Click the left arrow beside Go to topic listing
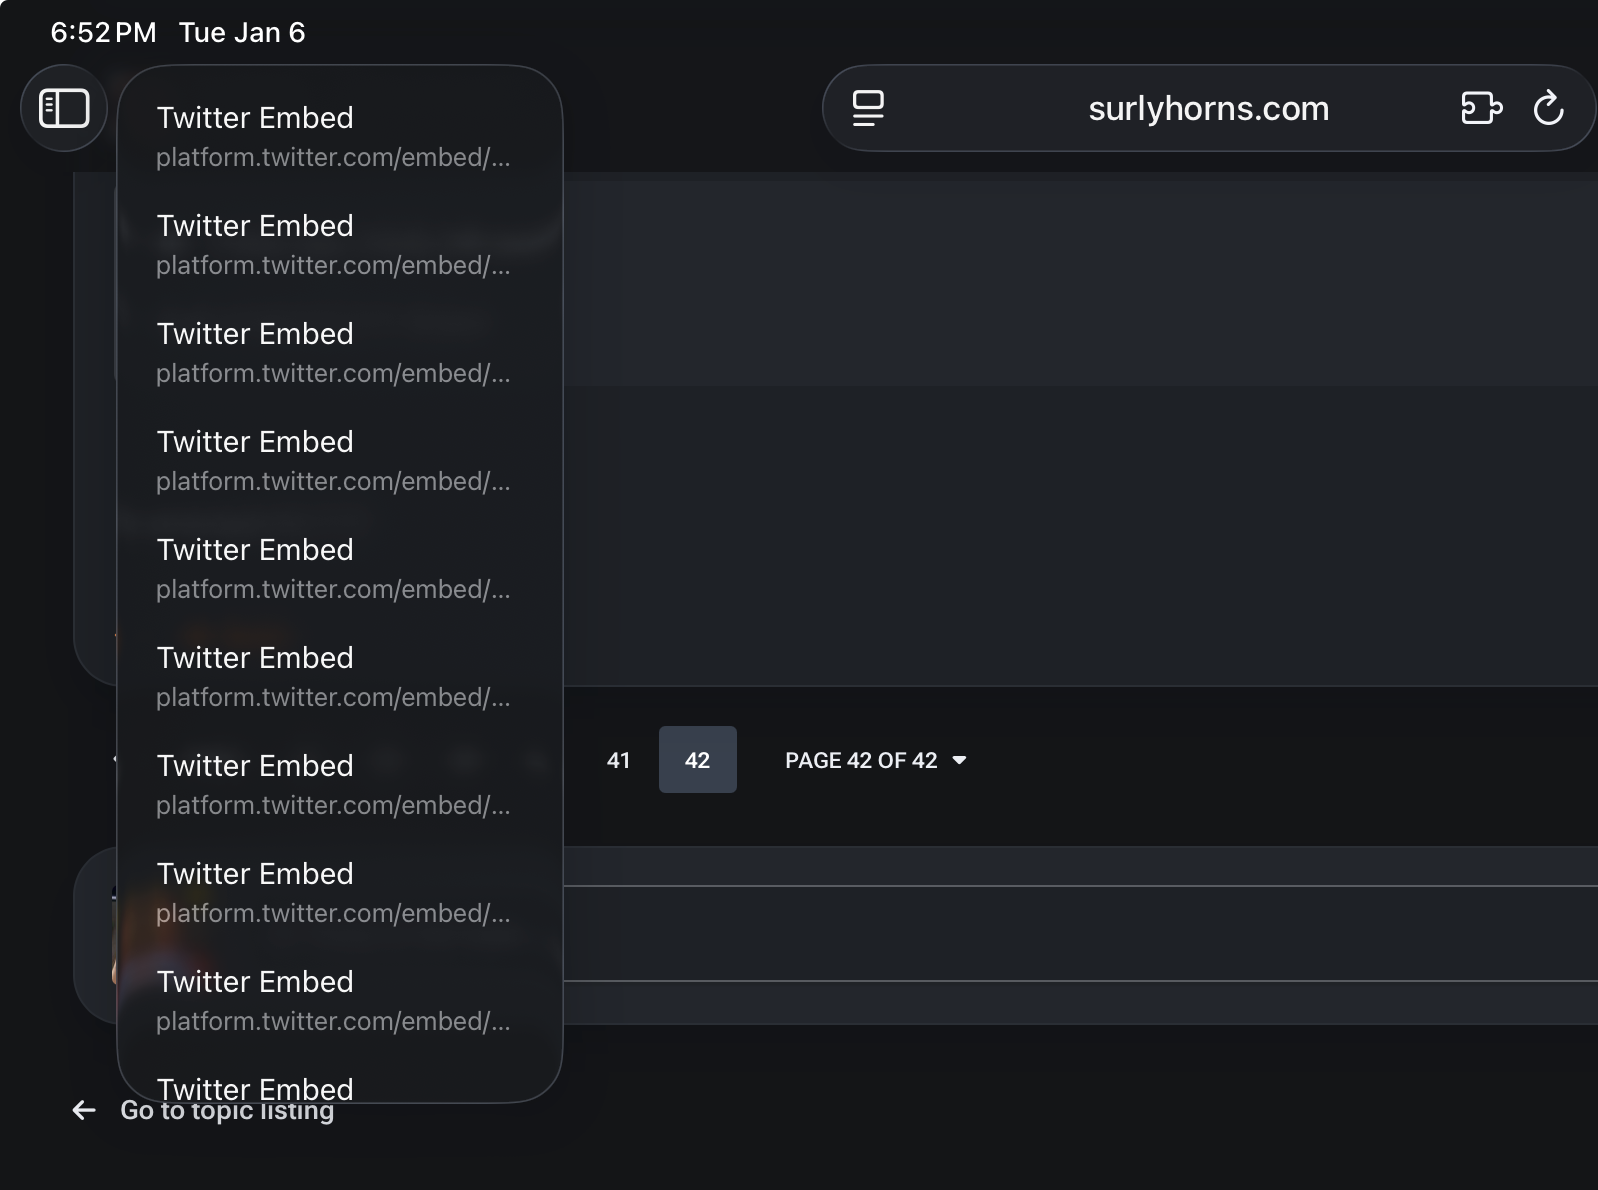Image resolution: width=1598 pixels, height=1190 pixels. pos(84,1111)
